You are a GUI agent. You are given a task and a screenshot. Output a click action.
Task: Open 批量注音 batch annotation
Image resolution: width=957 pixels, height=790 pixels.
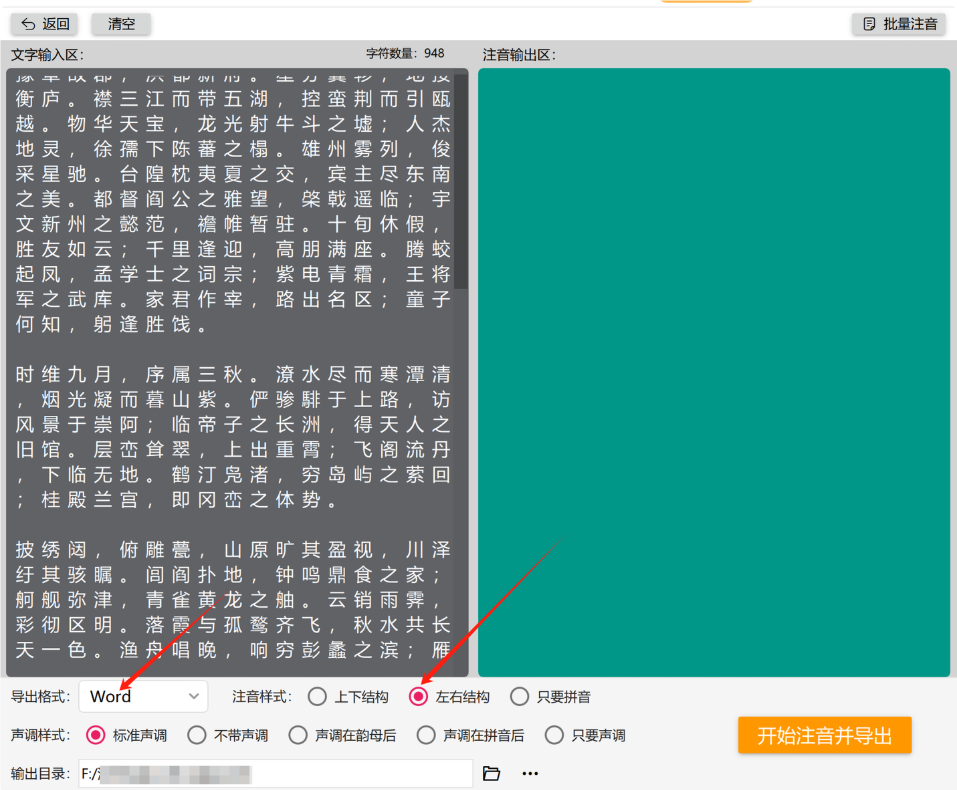point(899,24)
